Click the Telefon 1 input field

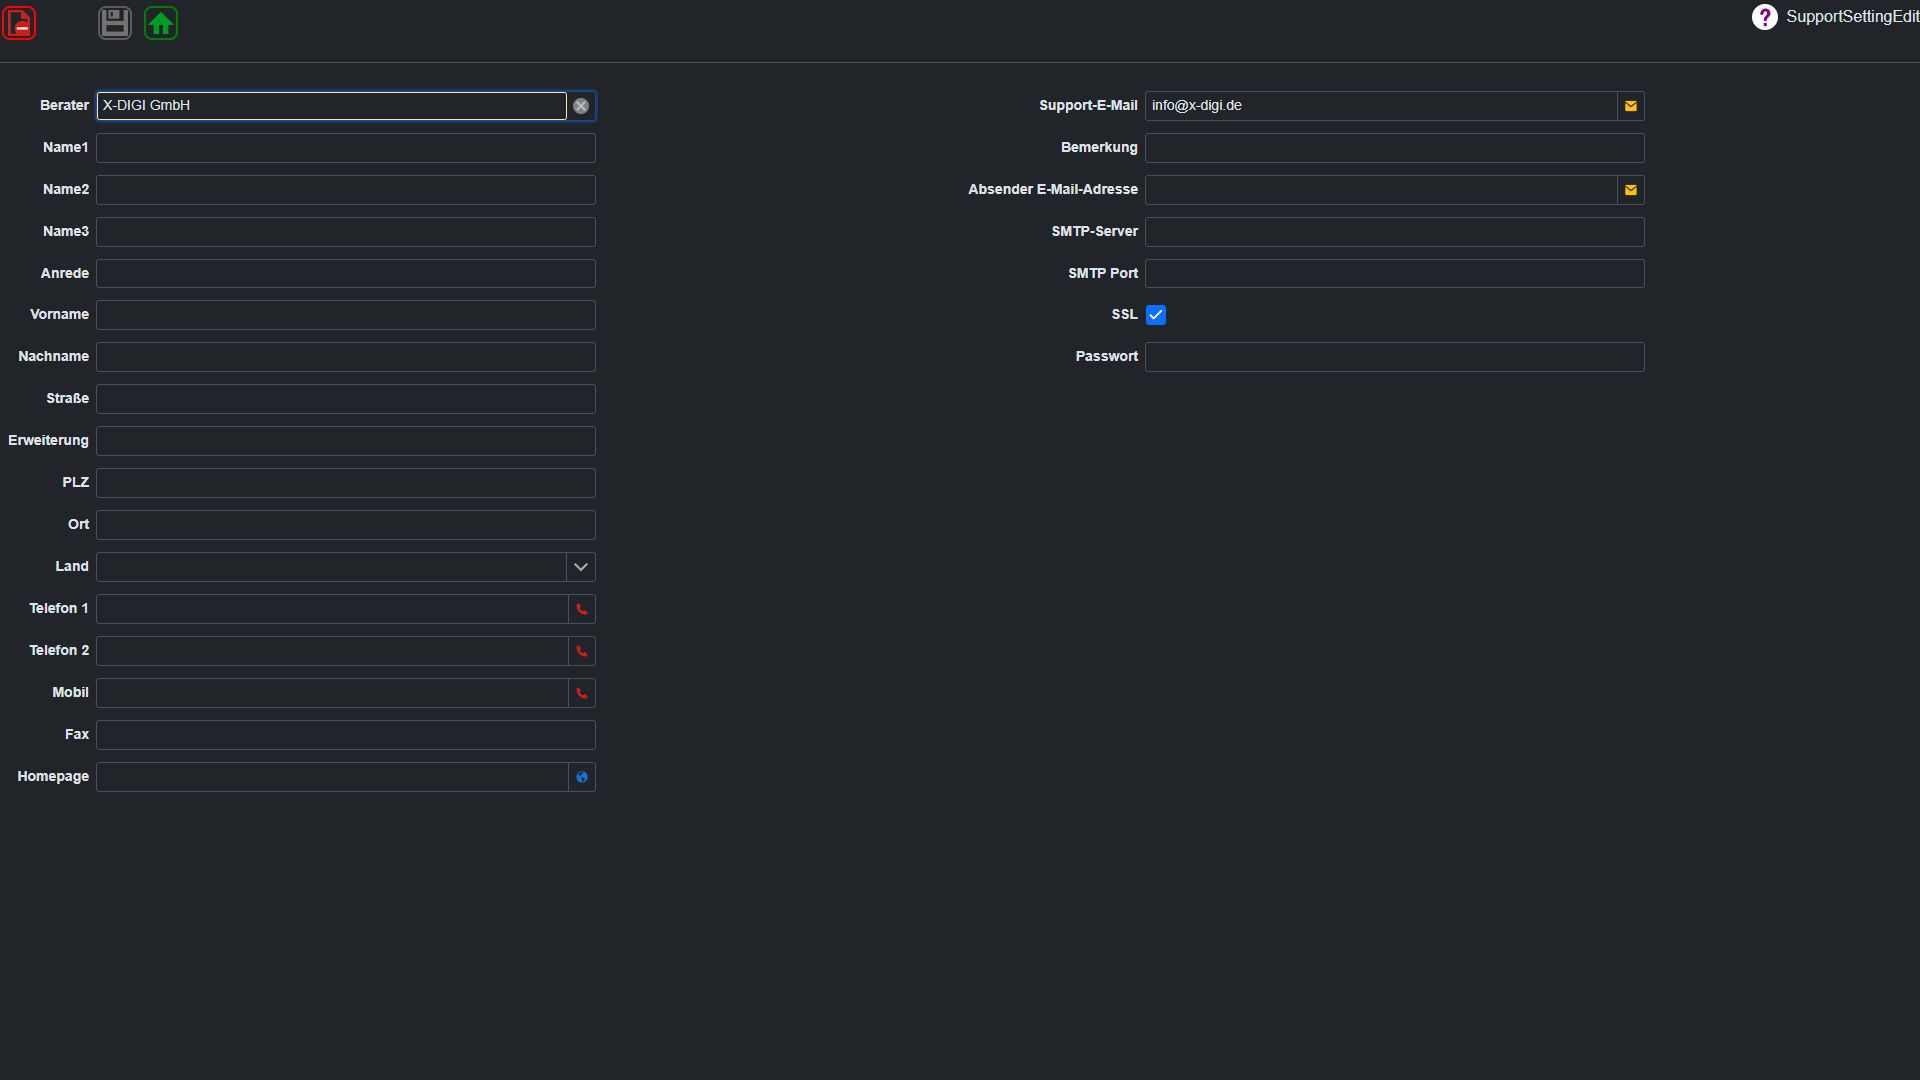pyautogui.click(x=332, y=609)
